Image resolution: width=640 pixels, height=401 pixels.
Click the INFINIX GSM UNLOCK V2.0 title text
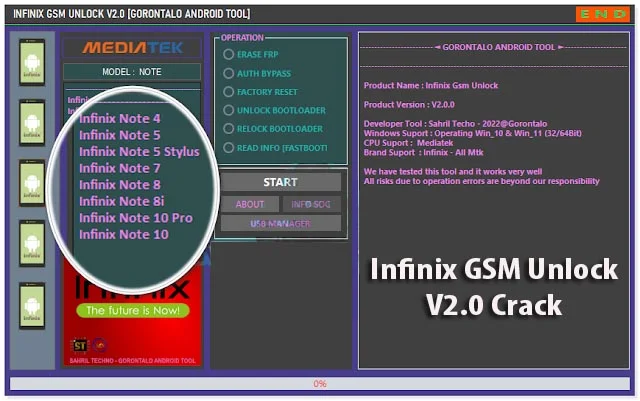pyautogui.click(x=132, y=14)
